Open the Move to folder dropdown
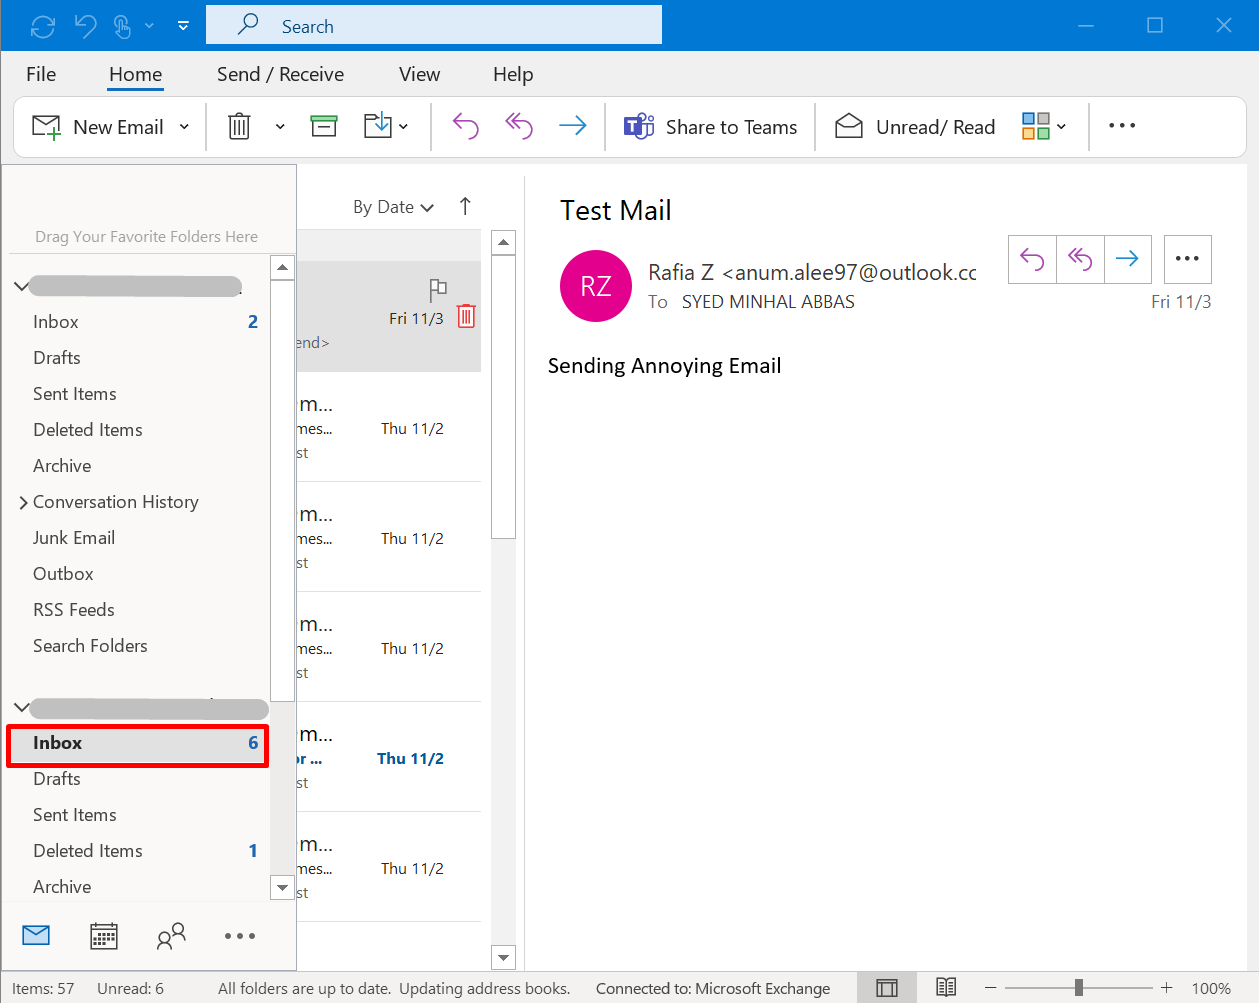1259x1003 pixels. [x=386, y=126]
